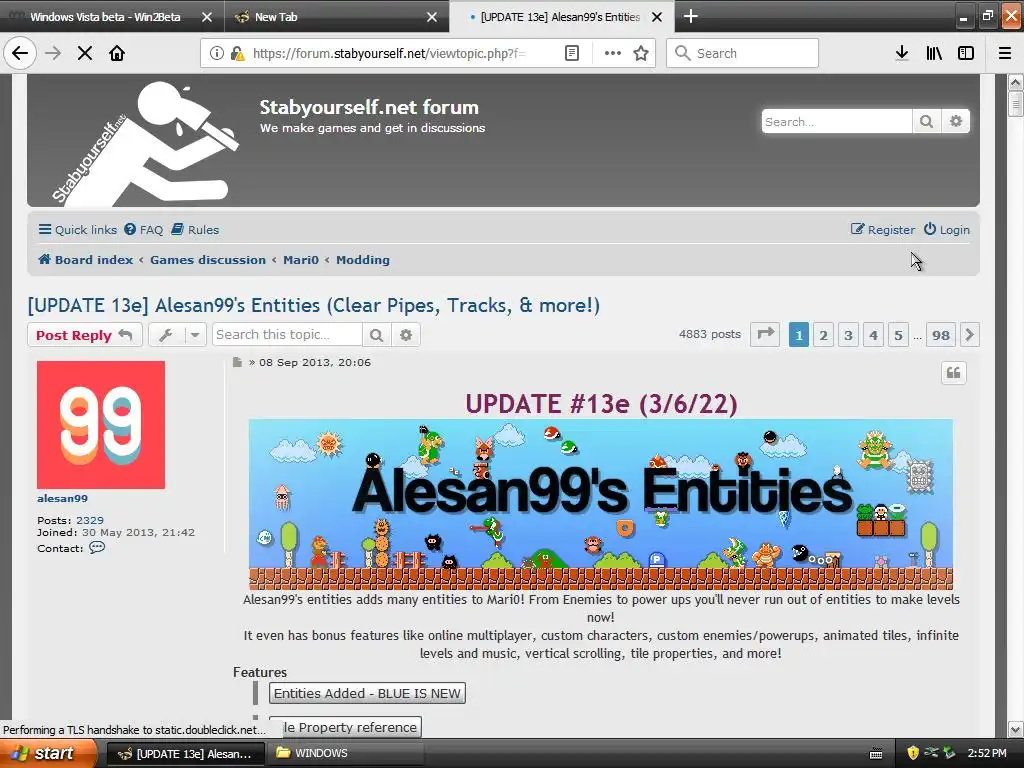Screen dimensions: 1024x768
Task: Open the topic title link
Action: [x=313, y=305]
